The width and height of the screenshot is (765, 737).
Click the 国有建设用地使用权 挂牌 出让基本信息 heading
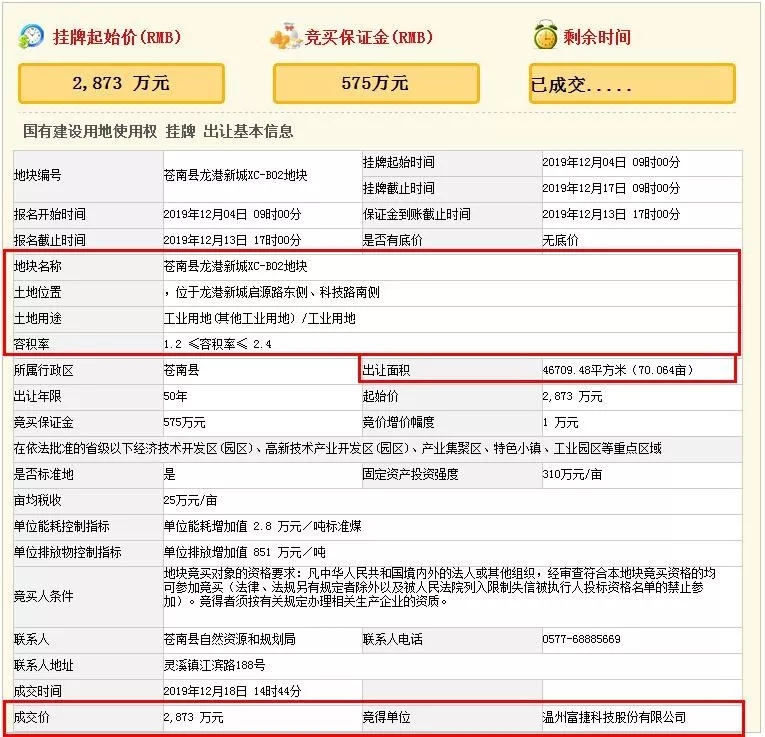(158, 131)
